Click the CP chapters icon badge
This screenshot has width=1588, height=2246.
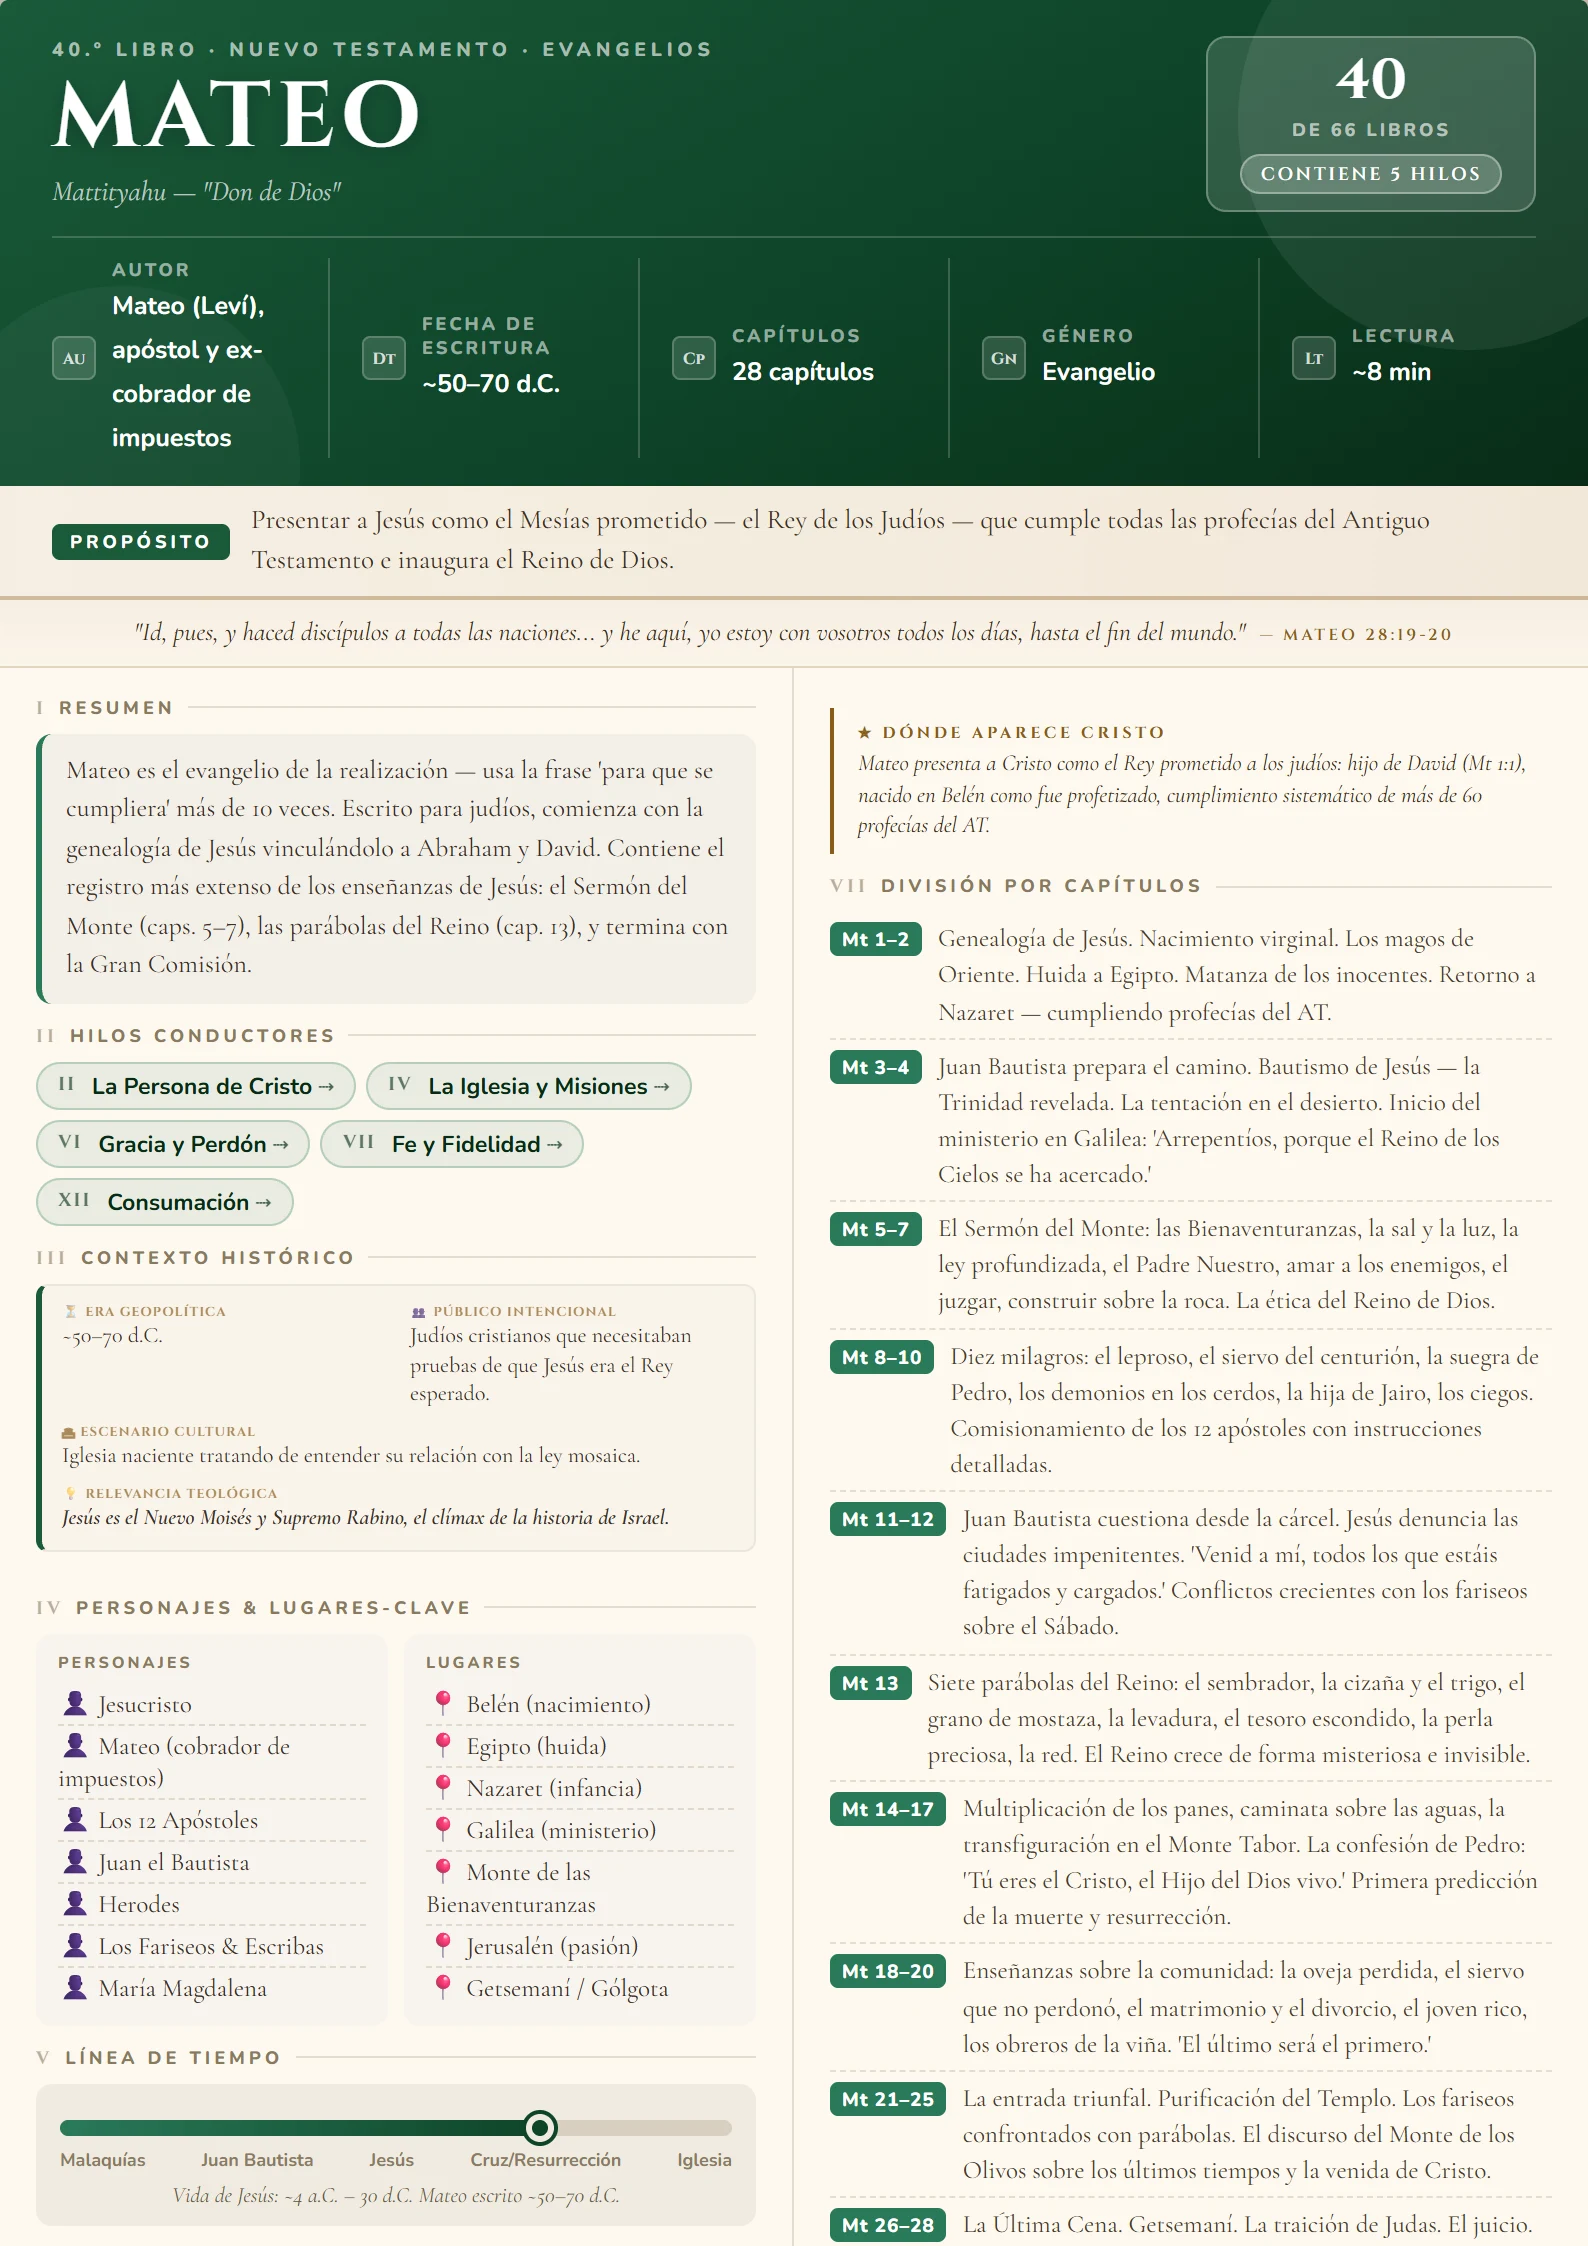(x=694, y=358)
